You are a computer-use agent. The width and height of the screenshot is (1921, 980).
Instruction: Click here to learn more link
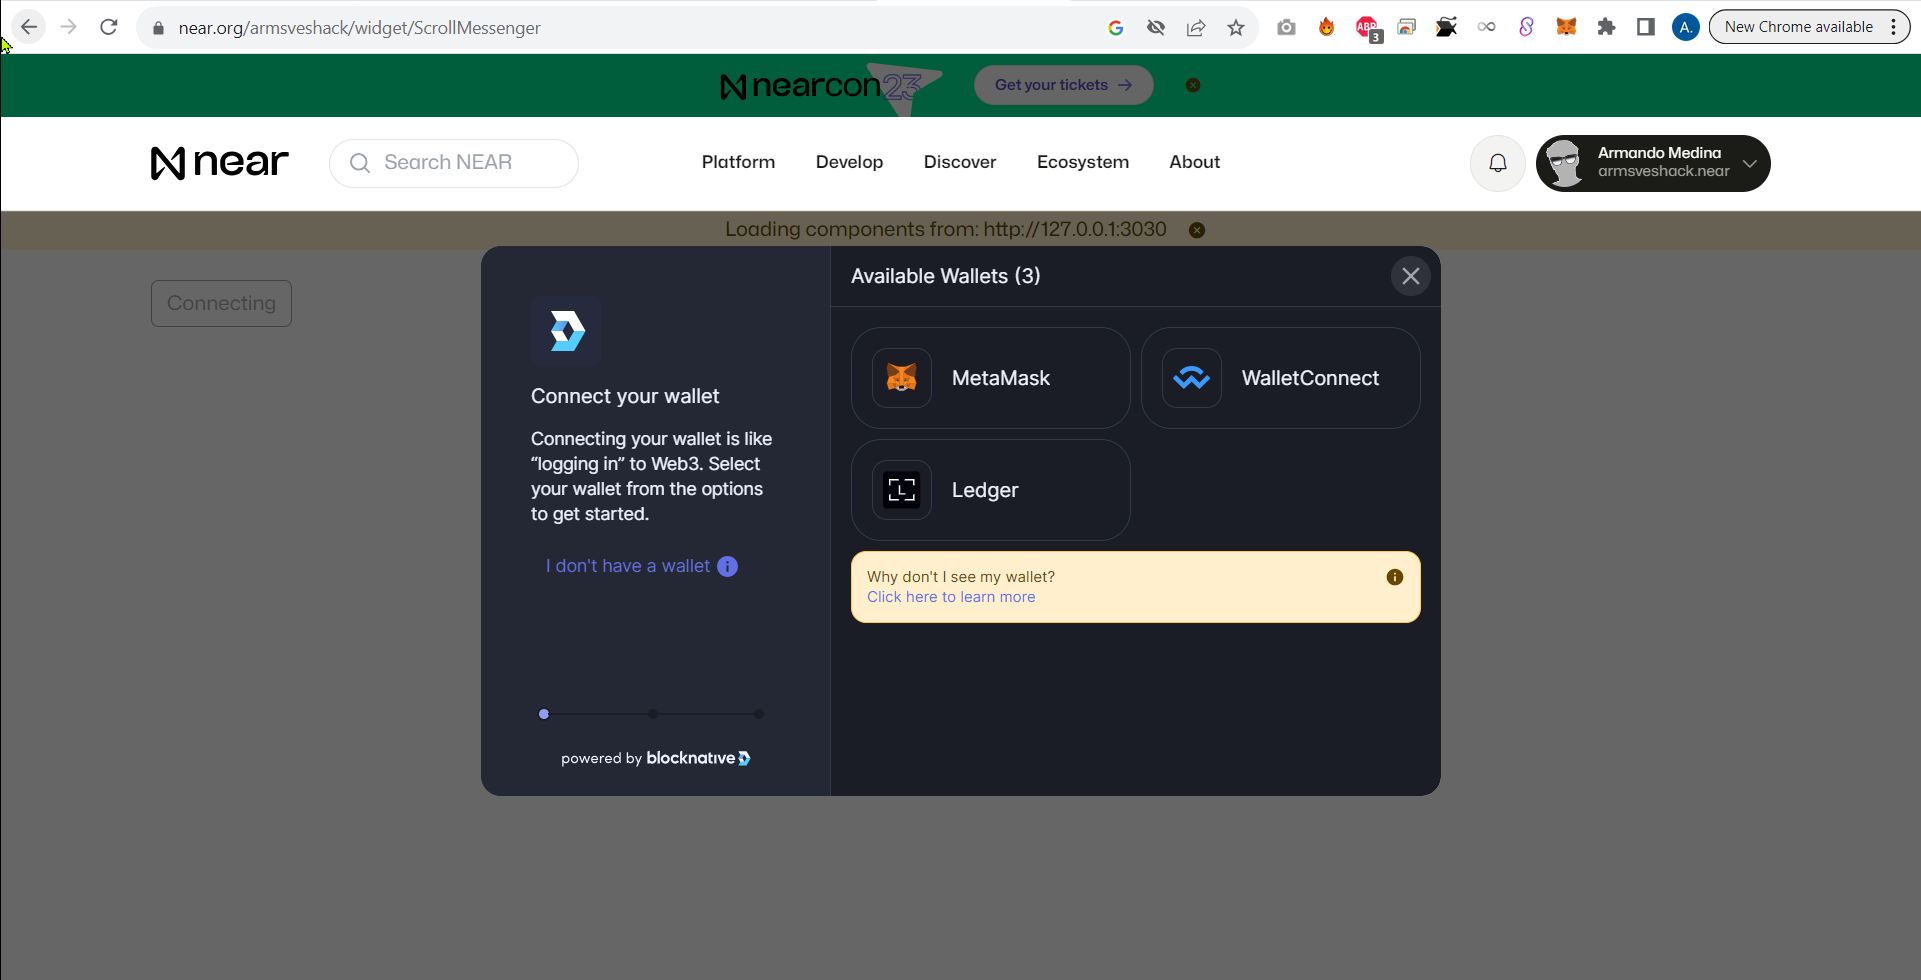pos(950,597)
